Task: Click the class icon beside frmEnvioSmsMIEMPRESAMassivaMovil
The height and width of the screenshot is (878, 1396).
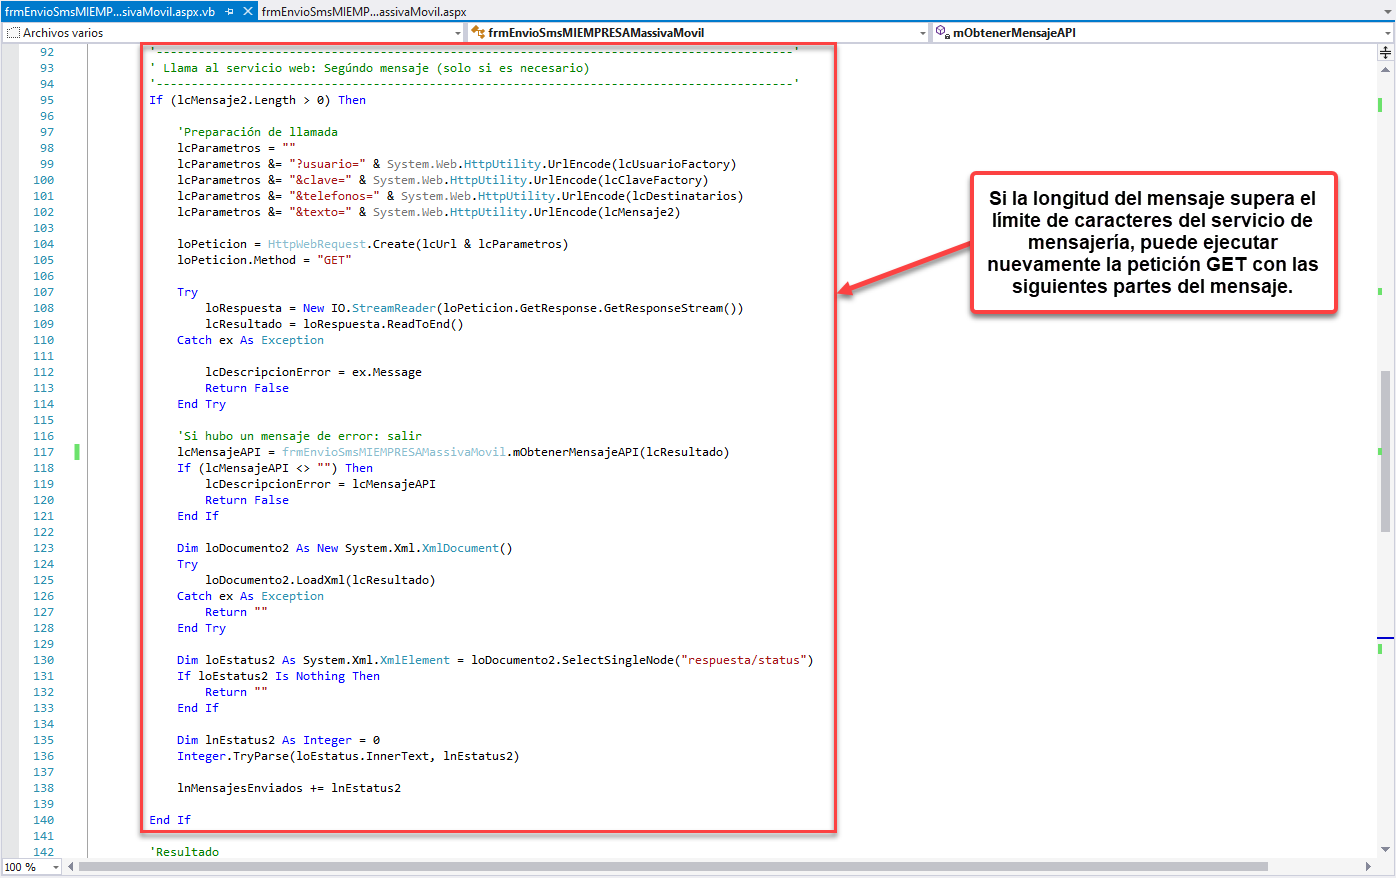Action: click(478, 32)
